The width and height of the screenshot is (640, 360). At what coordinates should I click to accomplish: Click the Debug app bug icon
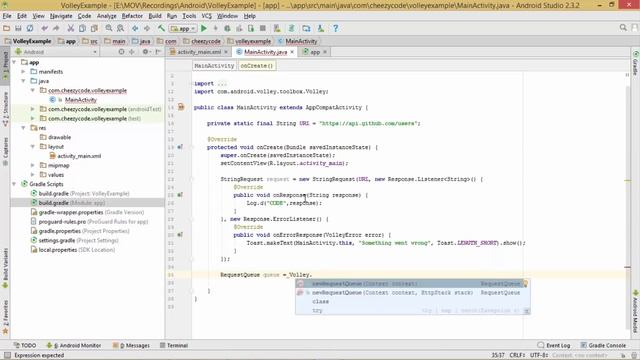coord(227,28)
